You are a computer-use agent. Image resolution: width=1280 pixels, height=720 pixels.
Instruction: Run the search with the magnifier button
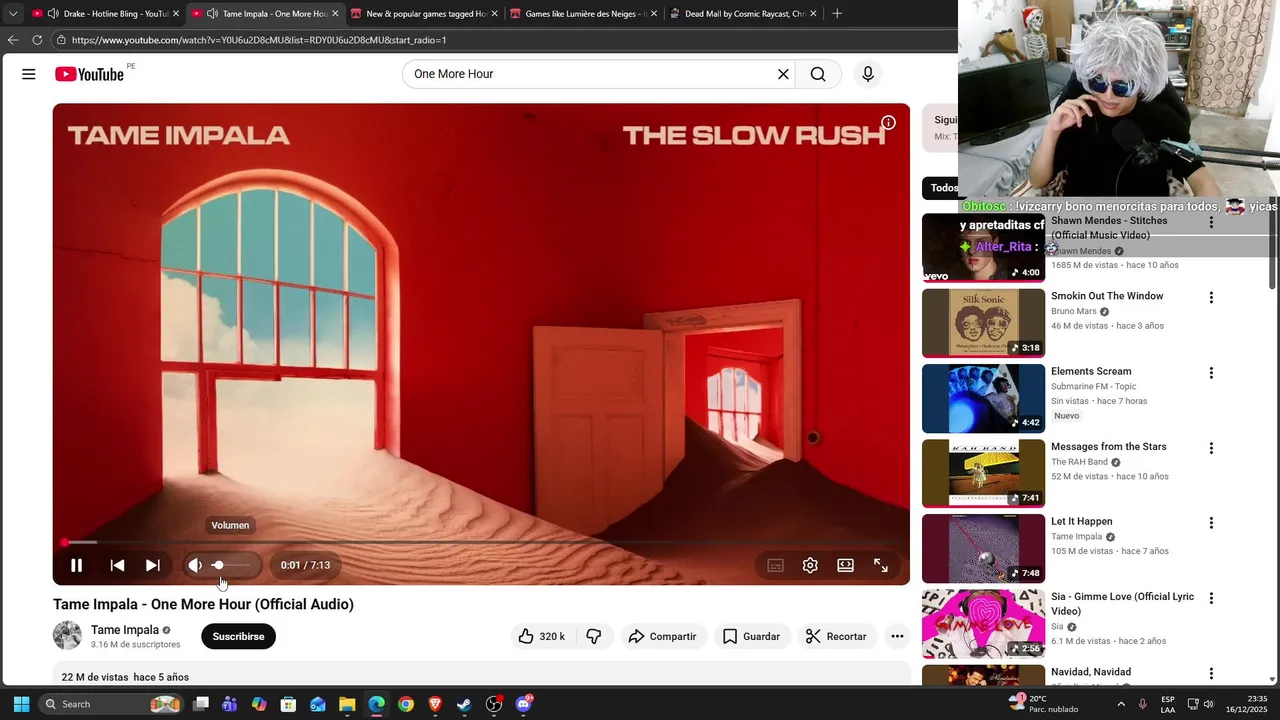(x=818, y=74)
